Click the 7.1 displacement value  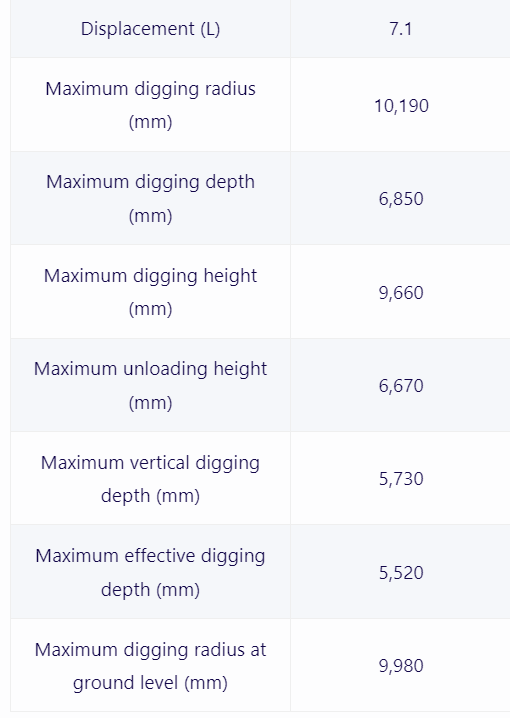point(401,29)
